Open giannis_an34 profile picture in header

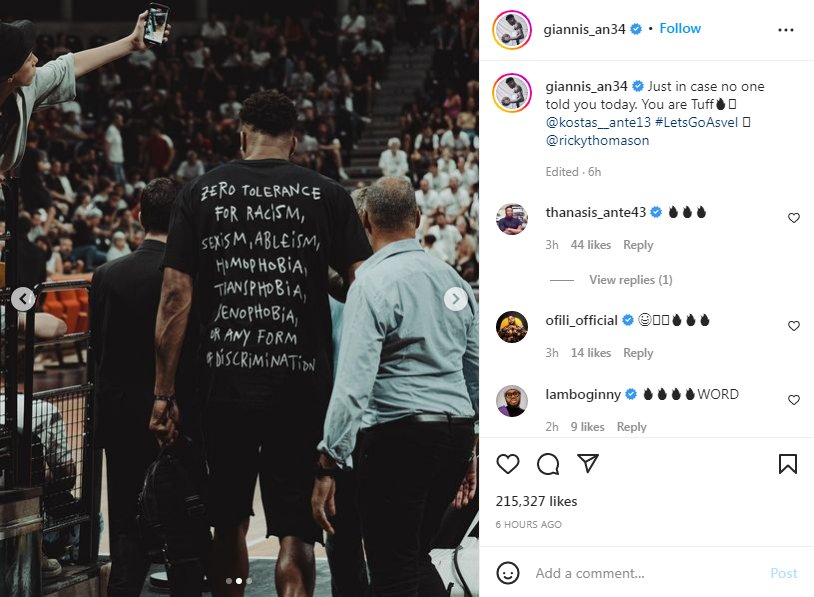pos(512,30)
